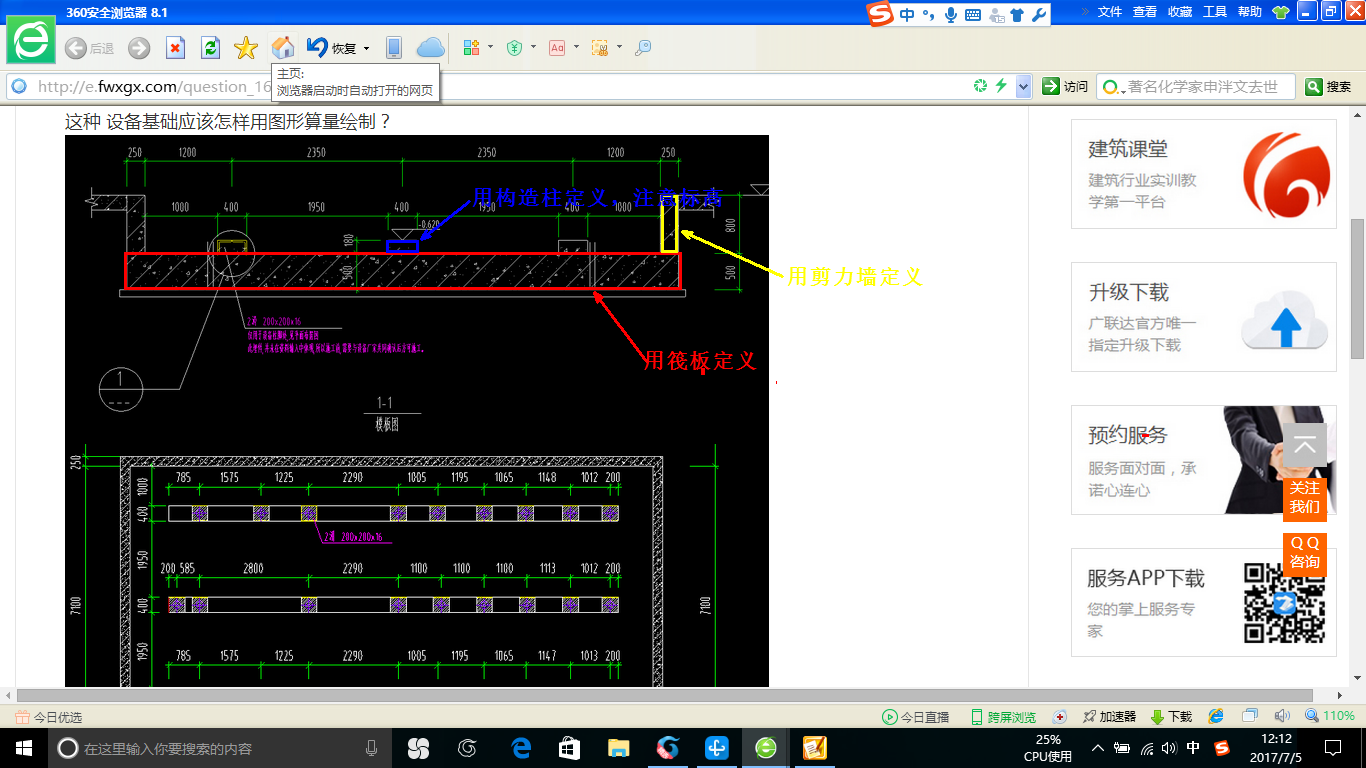Viewport: 1366px width, 768px height.
Task: Open 今日直播 in status bar
Action: [916, 717]
